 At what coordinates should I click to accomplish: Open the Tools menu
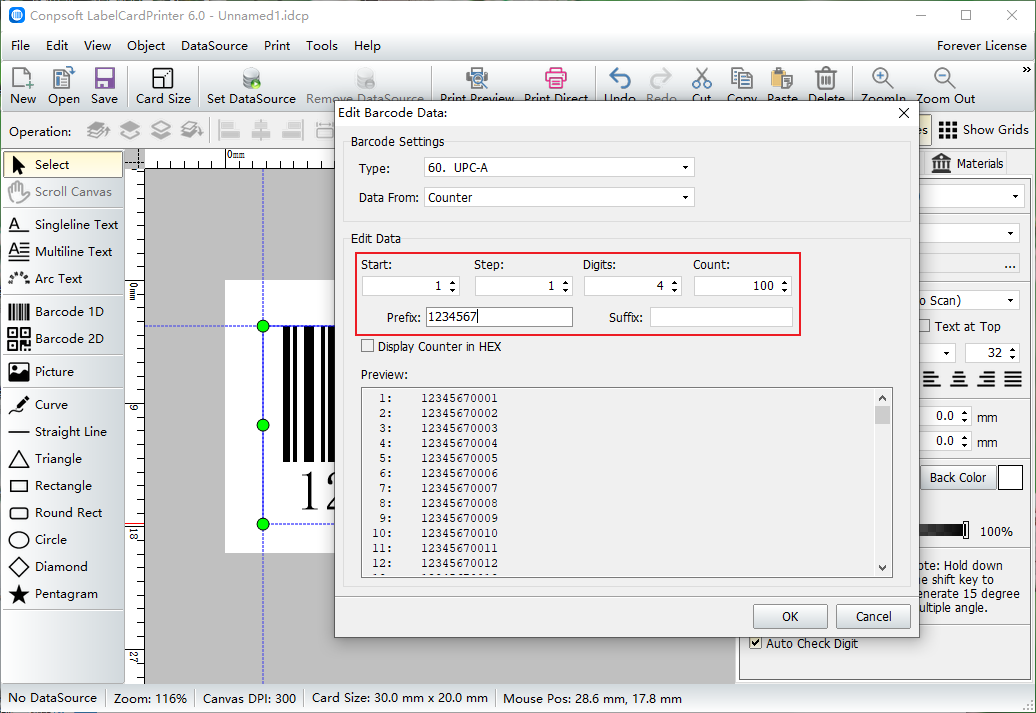point(322,46)
